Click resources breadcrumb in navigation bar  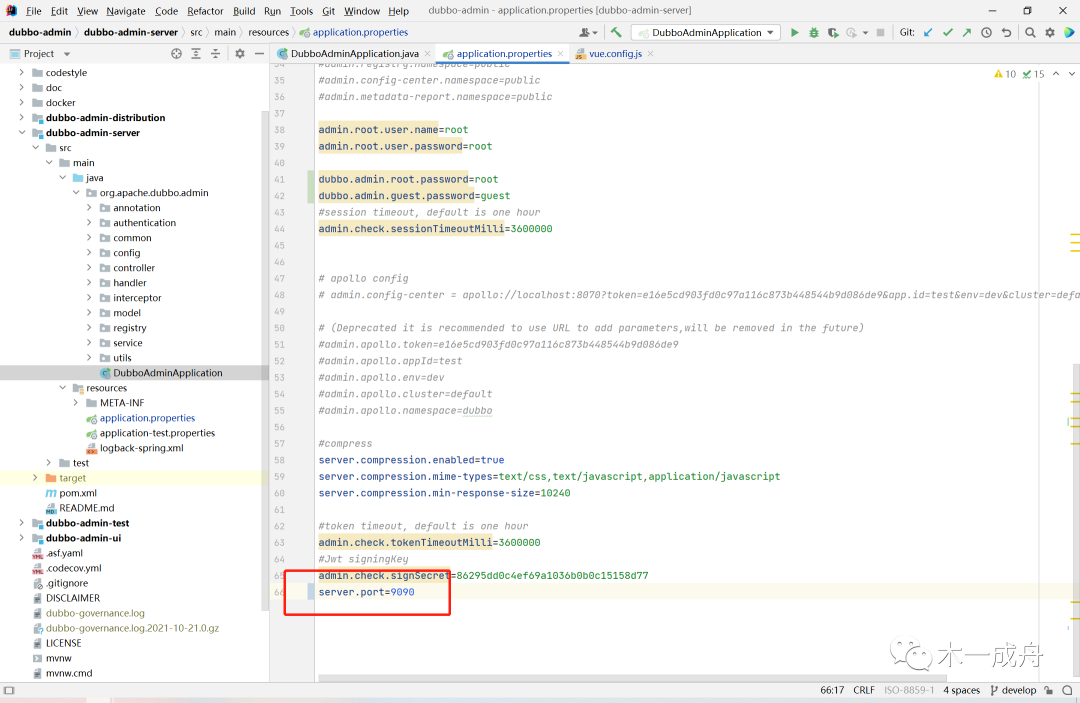[269, 32]
